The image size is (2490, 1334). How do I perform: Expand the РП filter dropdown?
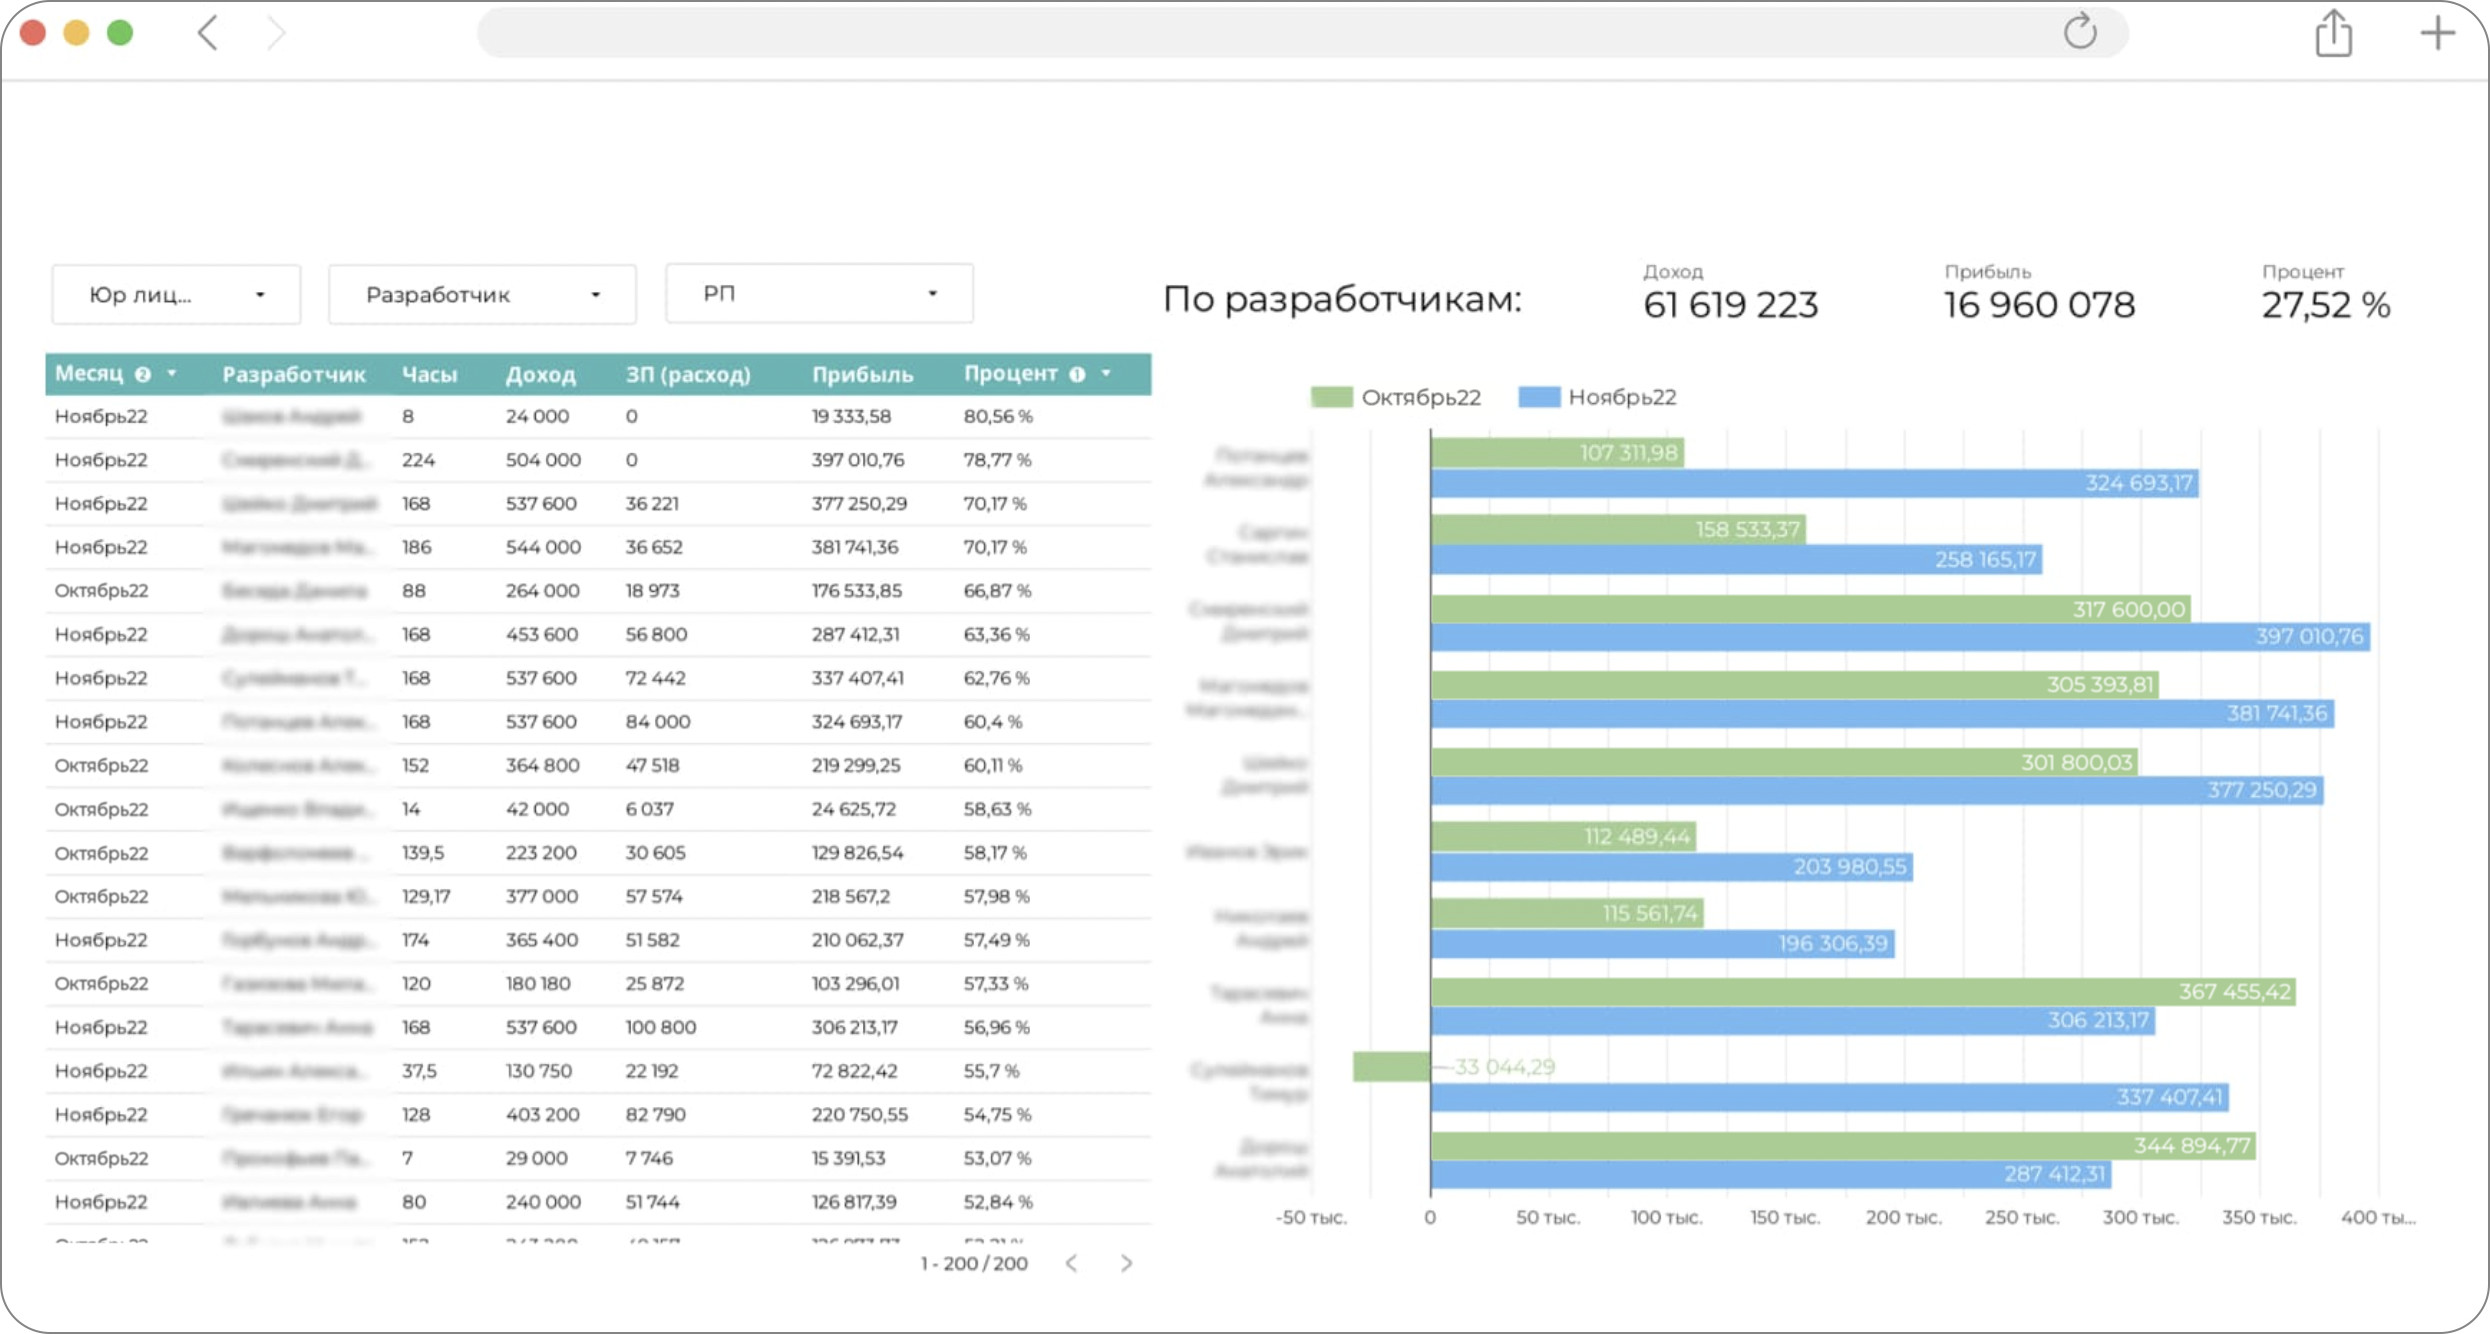point(819,294)
